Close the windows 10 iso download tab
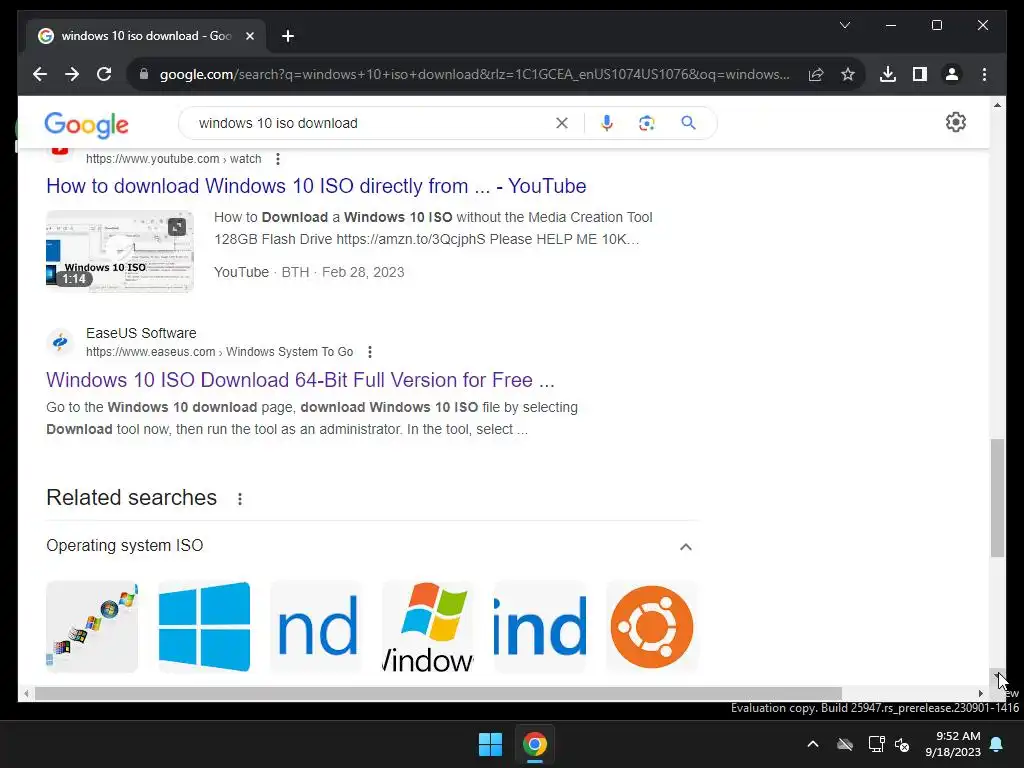 (249, 36)
